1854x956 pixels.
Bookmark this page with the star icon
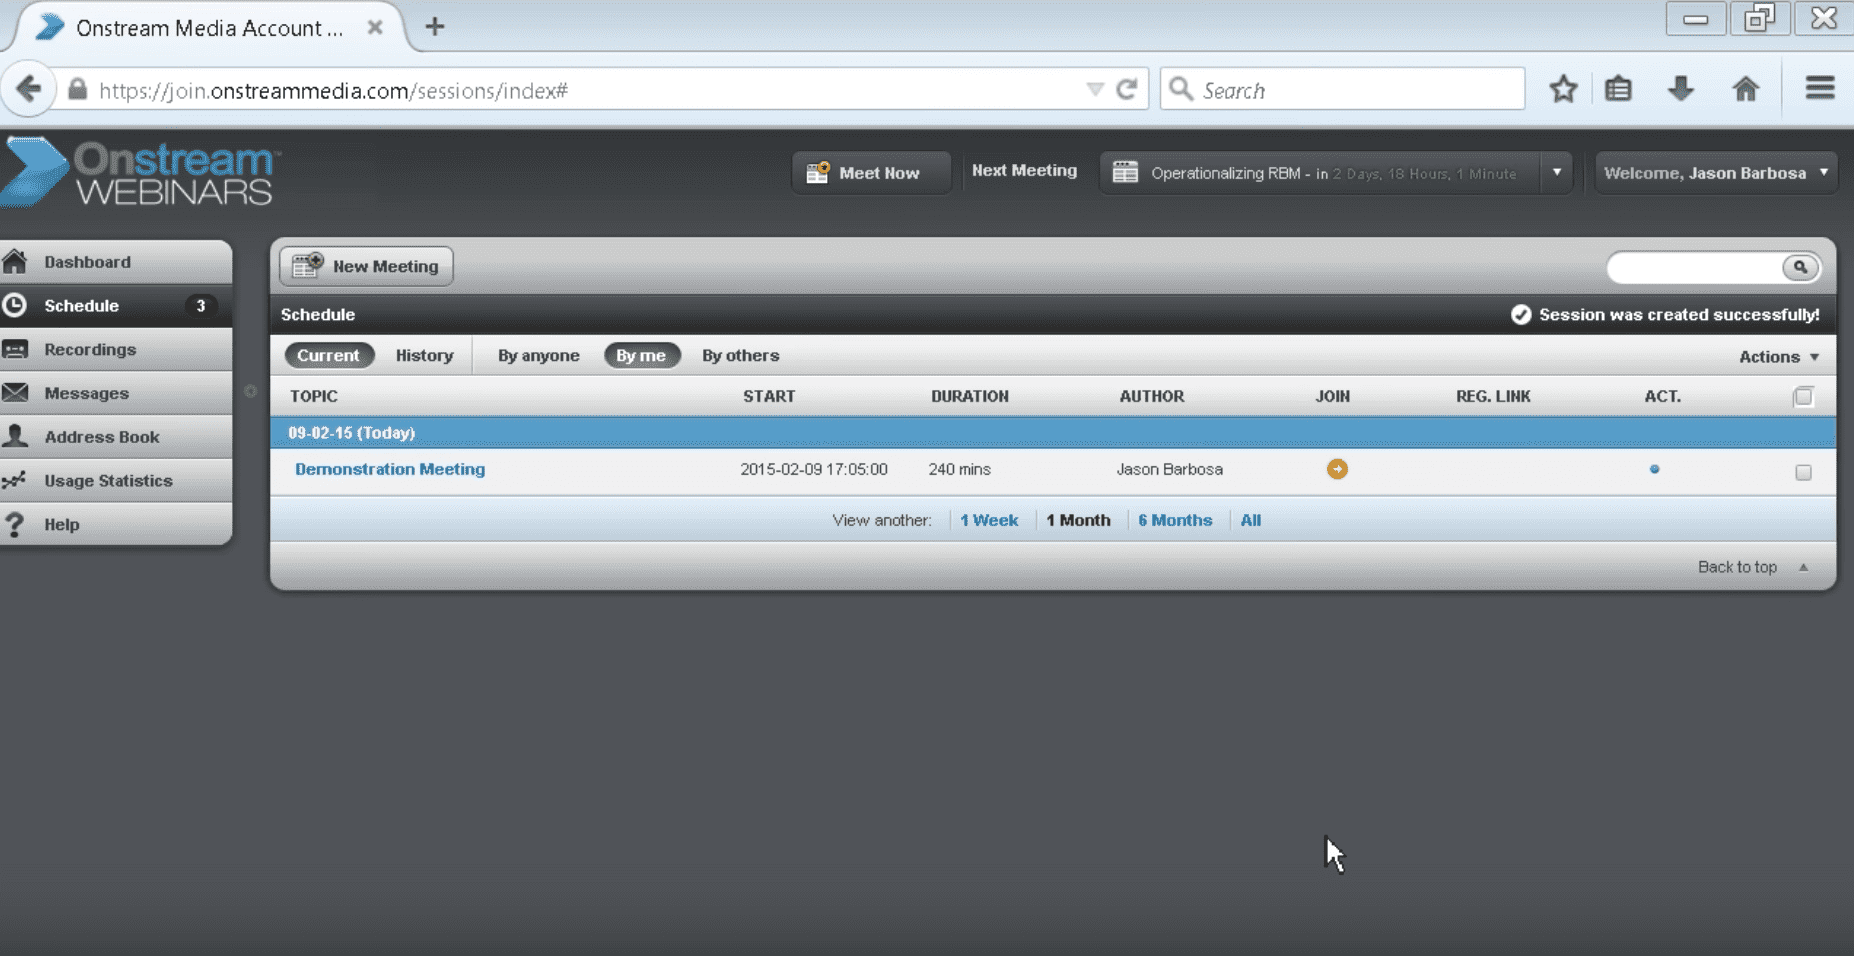click(x=1563, y=90)
